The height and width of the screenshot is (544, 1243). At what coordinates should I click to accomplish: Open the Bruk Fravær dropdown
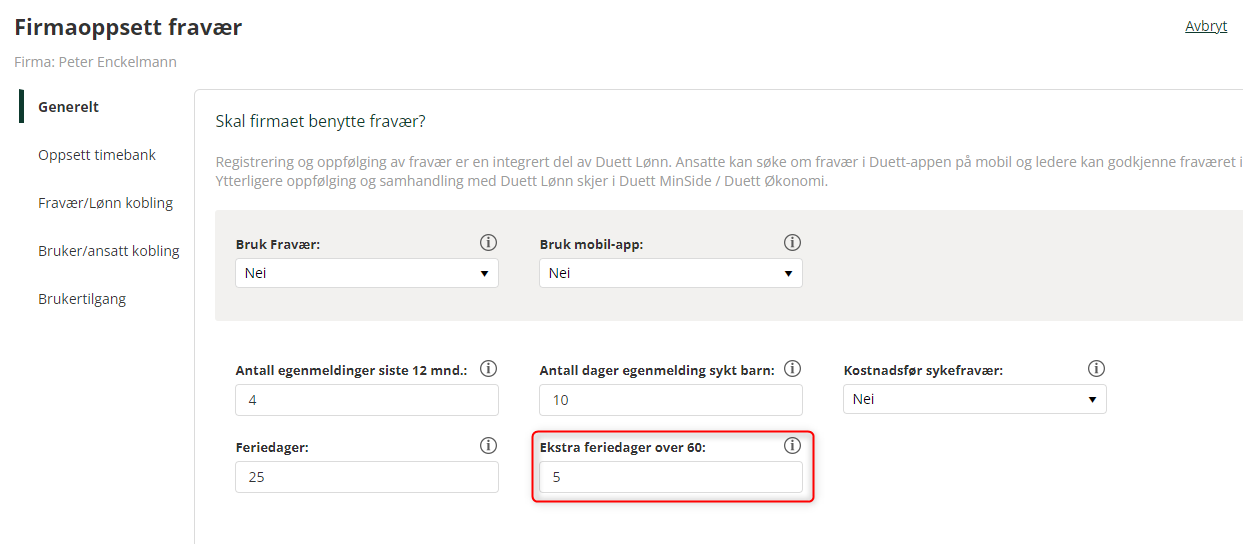point(367,273)
